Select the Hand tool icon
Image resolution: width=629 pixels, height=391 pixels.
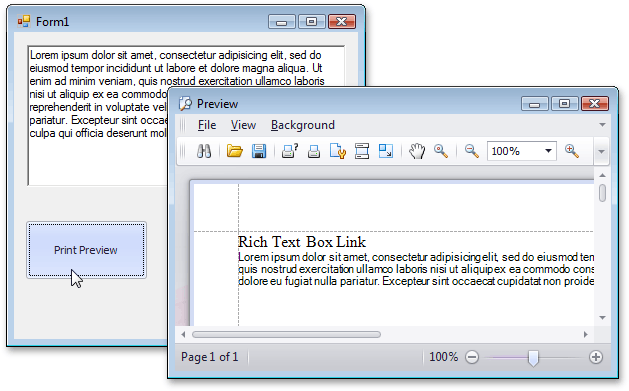[x=417, y=151]
